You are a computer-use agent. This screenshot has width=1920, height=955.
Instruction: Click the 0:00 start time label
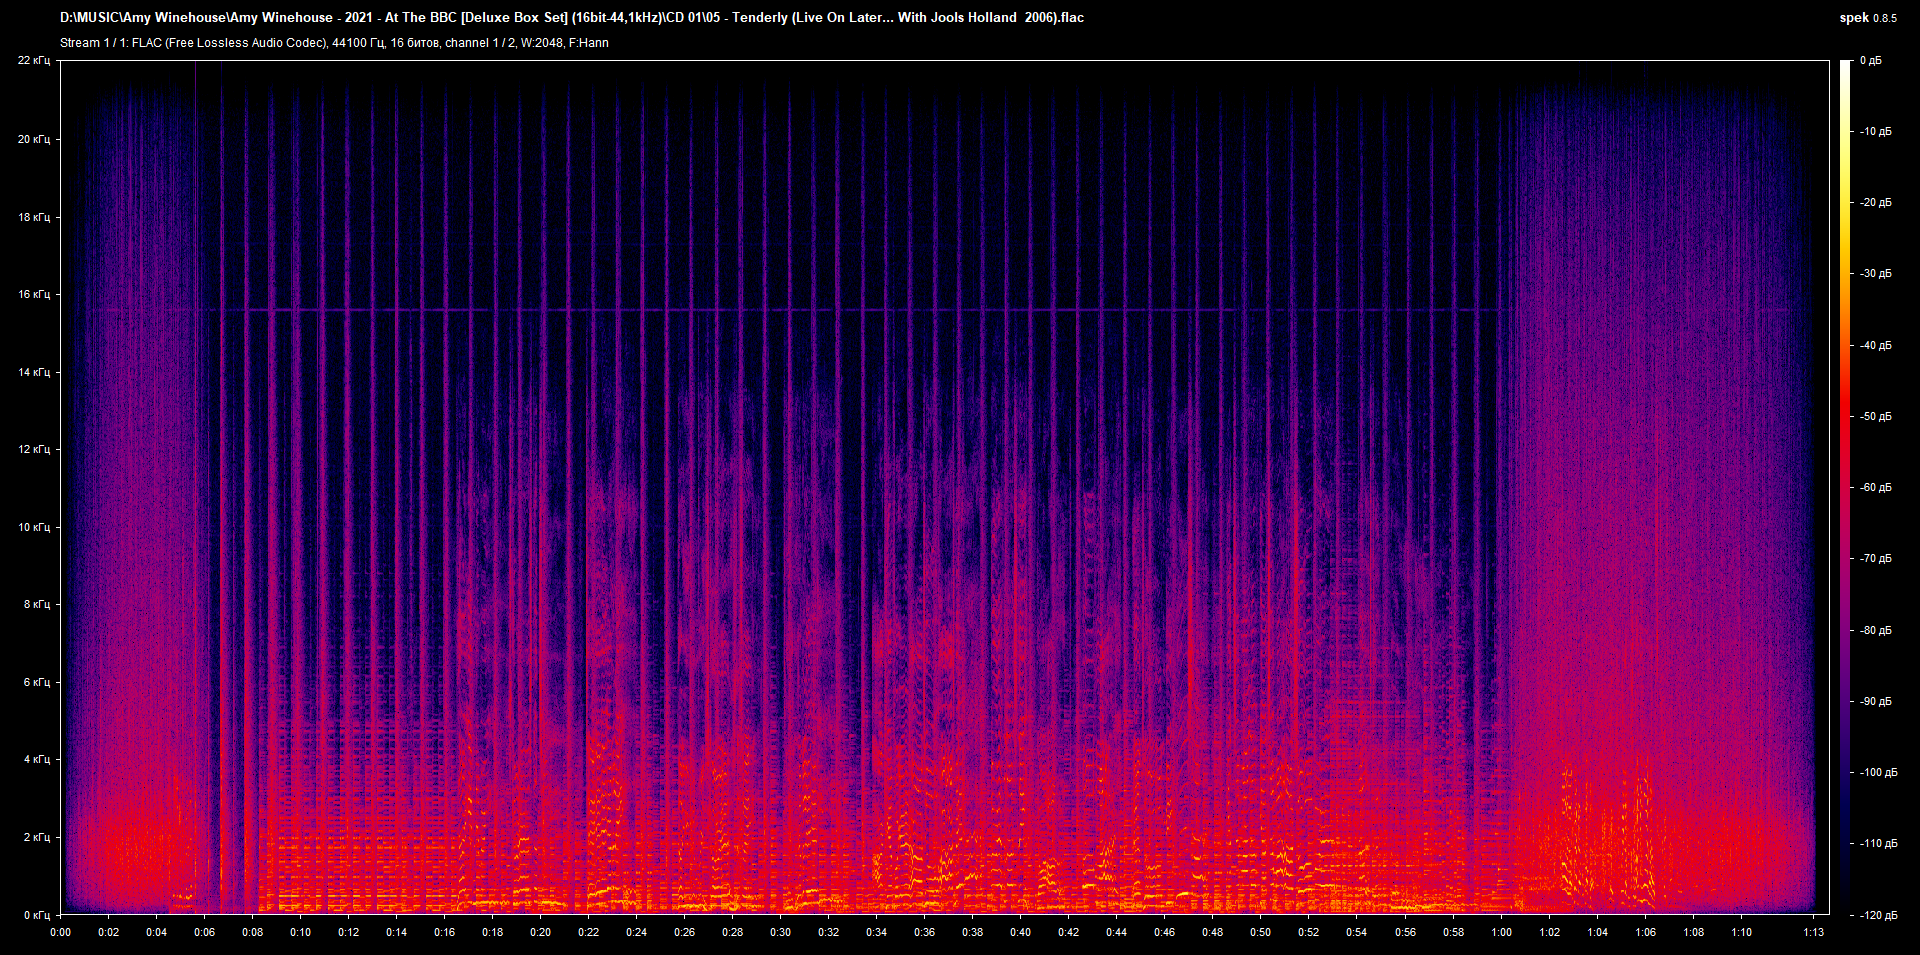60,932
